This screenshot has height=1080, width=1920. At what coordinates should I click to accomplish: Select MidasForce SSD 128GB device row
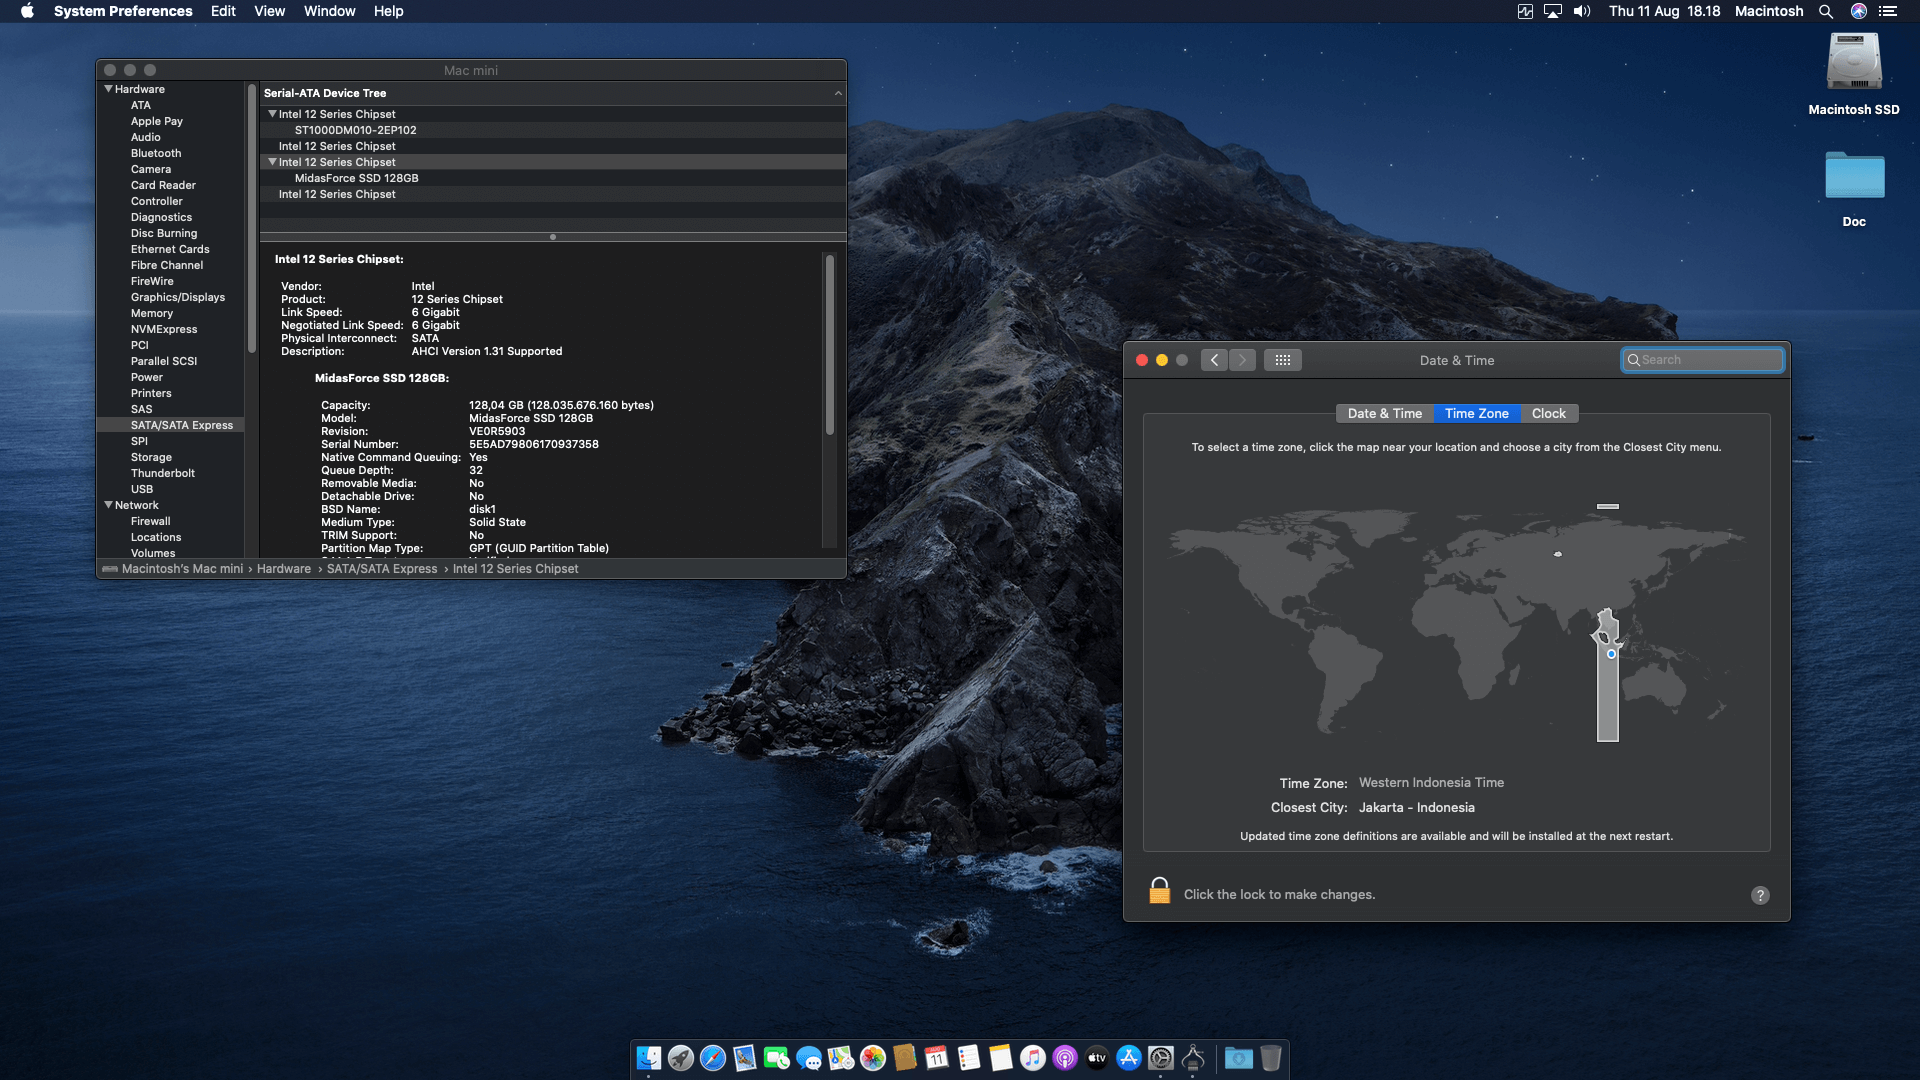pyautogui.click(x=357, y=178)
